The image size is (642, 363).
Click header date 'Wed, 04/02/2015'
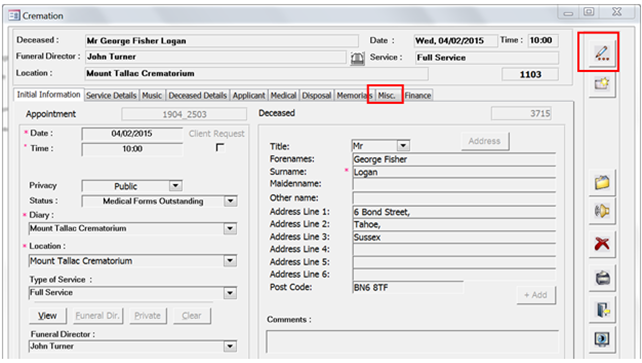click(456, 41)
